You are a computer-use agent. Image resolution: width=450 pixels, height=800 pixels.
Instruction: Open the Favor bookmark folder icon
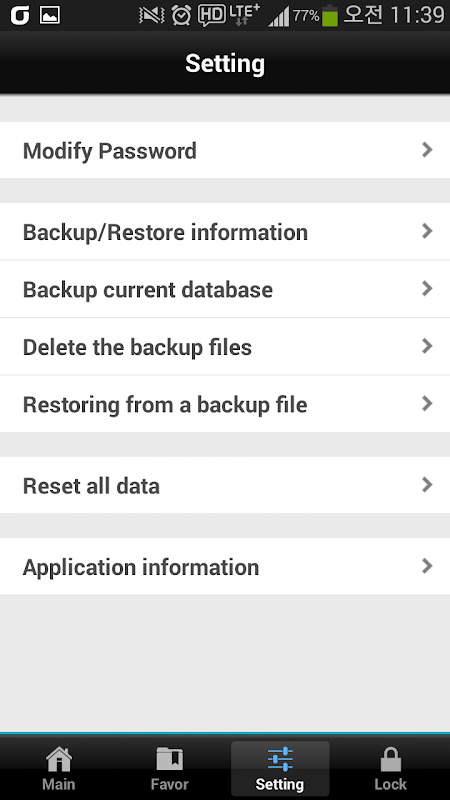click(x=169, y=759)
